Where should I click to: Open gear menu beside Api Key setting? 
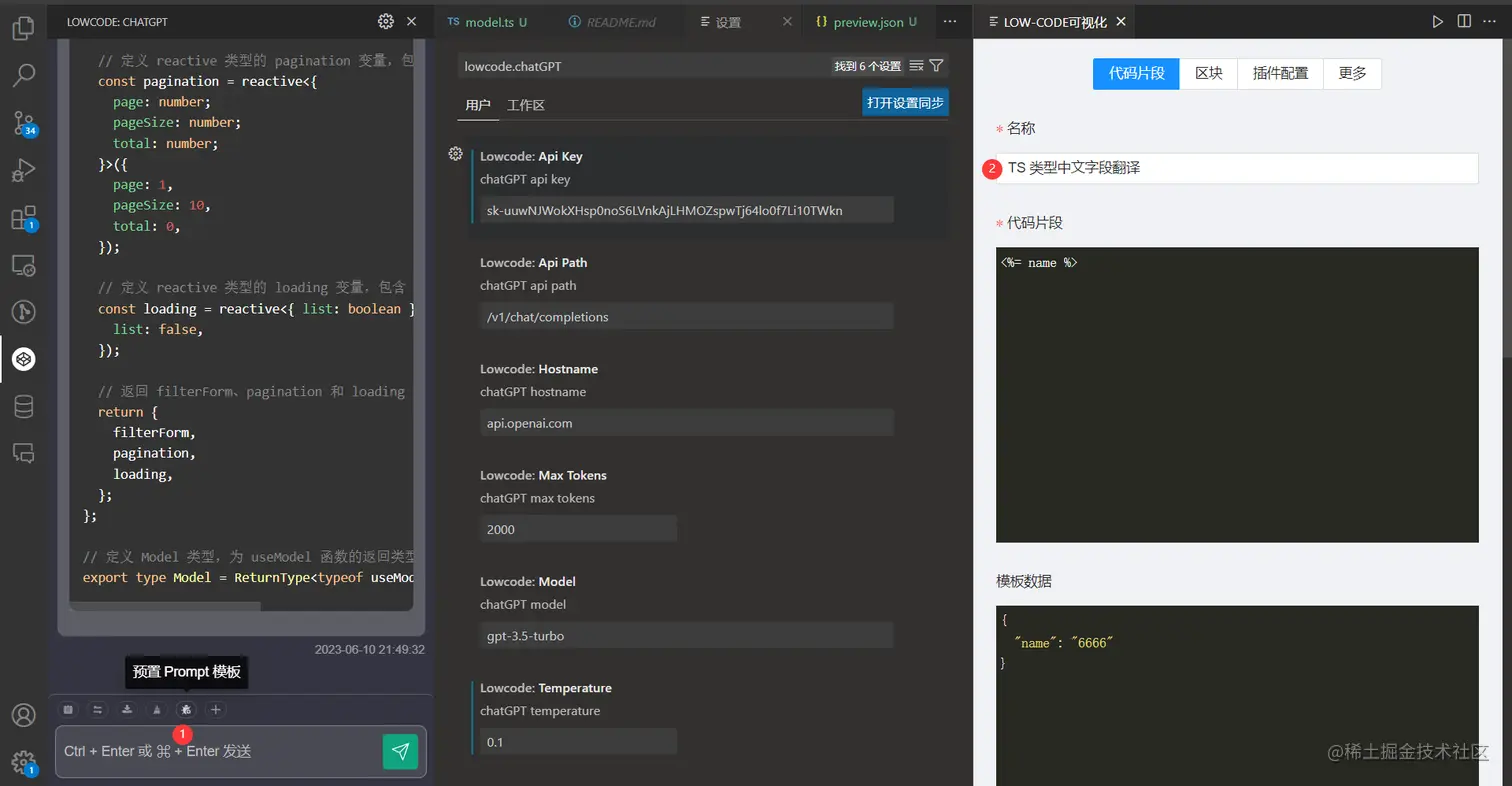[x=455, y=153]
